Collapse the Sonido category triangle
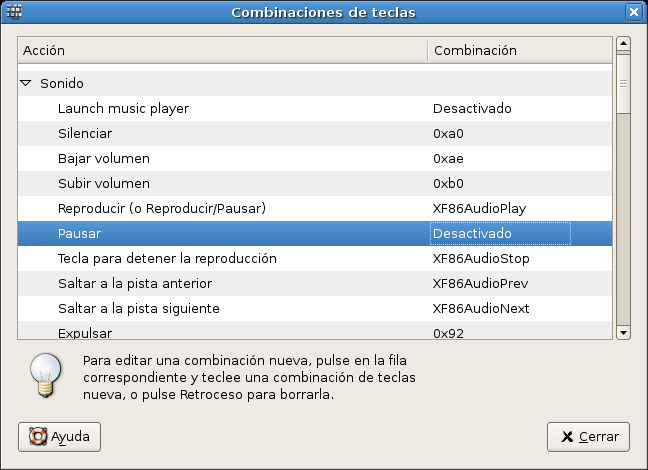This screenshot has height=470, width=648. [26, 84]
